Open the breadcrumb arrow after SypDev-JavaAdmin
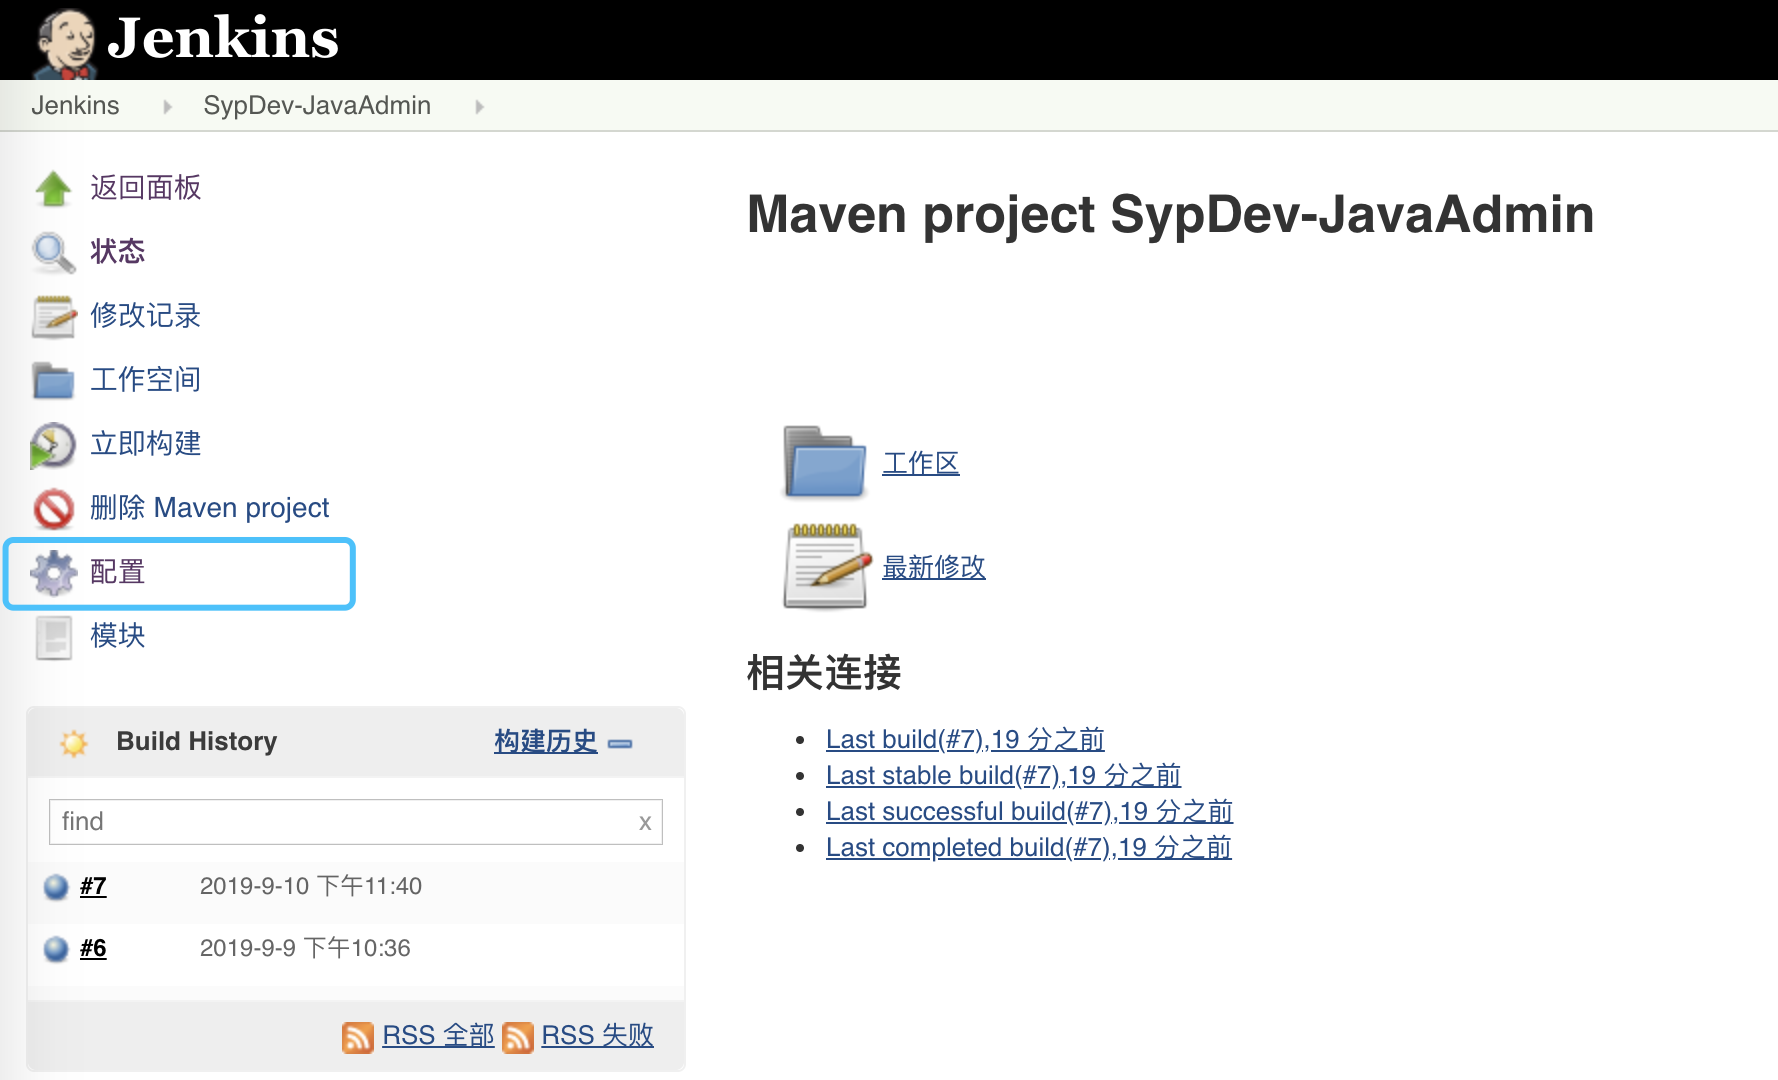The image size is (1778, 1080). click(479, 106)
